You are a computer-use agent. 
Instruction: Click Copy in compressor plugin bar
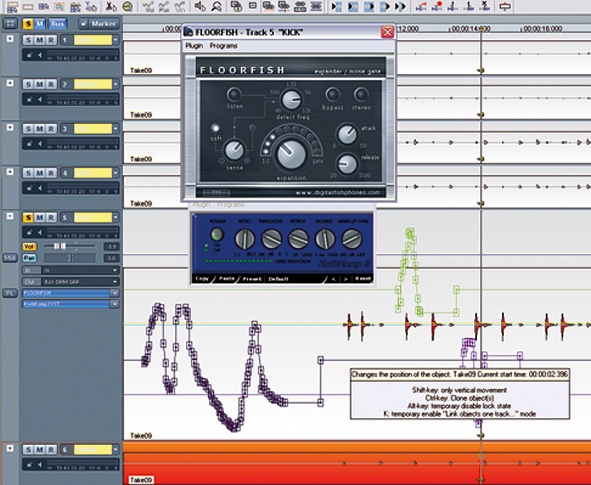tap(202, 278)
